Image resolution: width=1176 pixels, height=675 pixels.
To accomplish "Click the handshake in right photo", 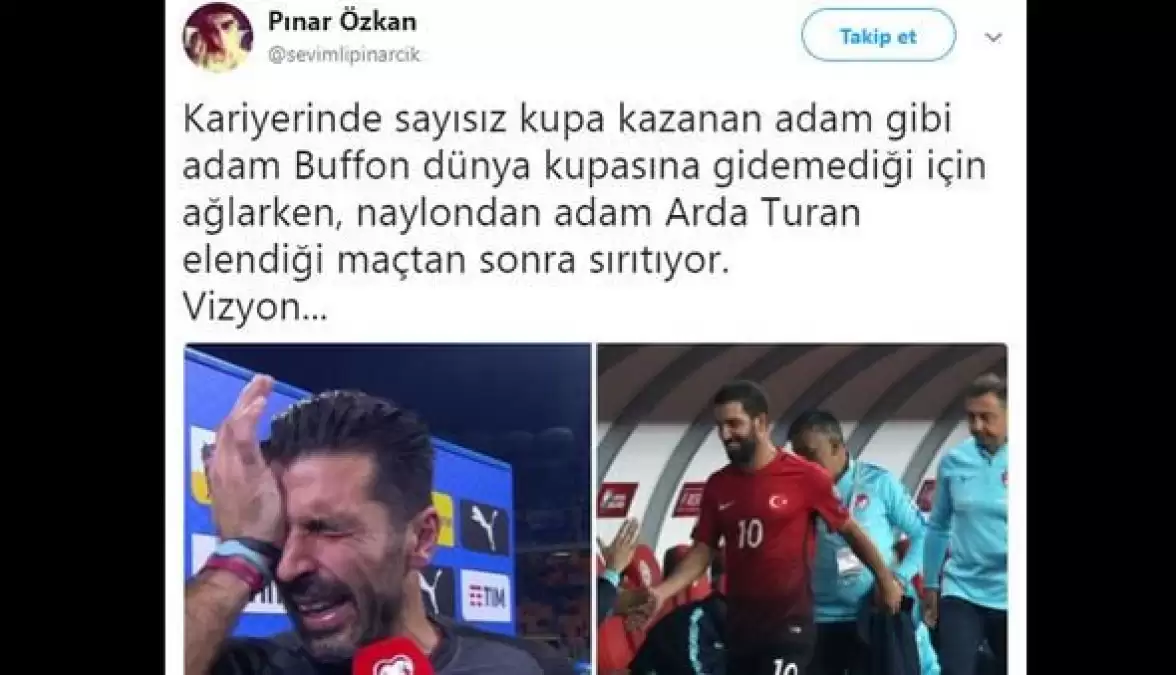I will (628, 601).
